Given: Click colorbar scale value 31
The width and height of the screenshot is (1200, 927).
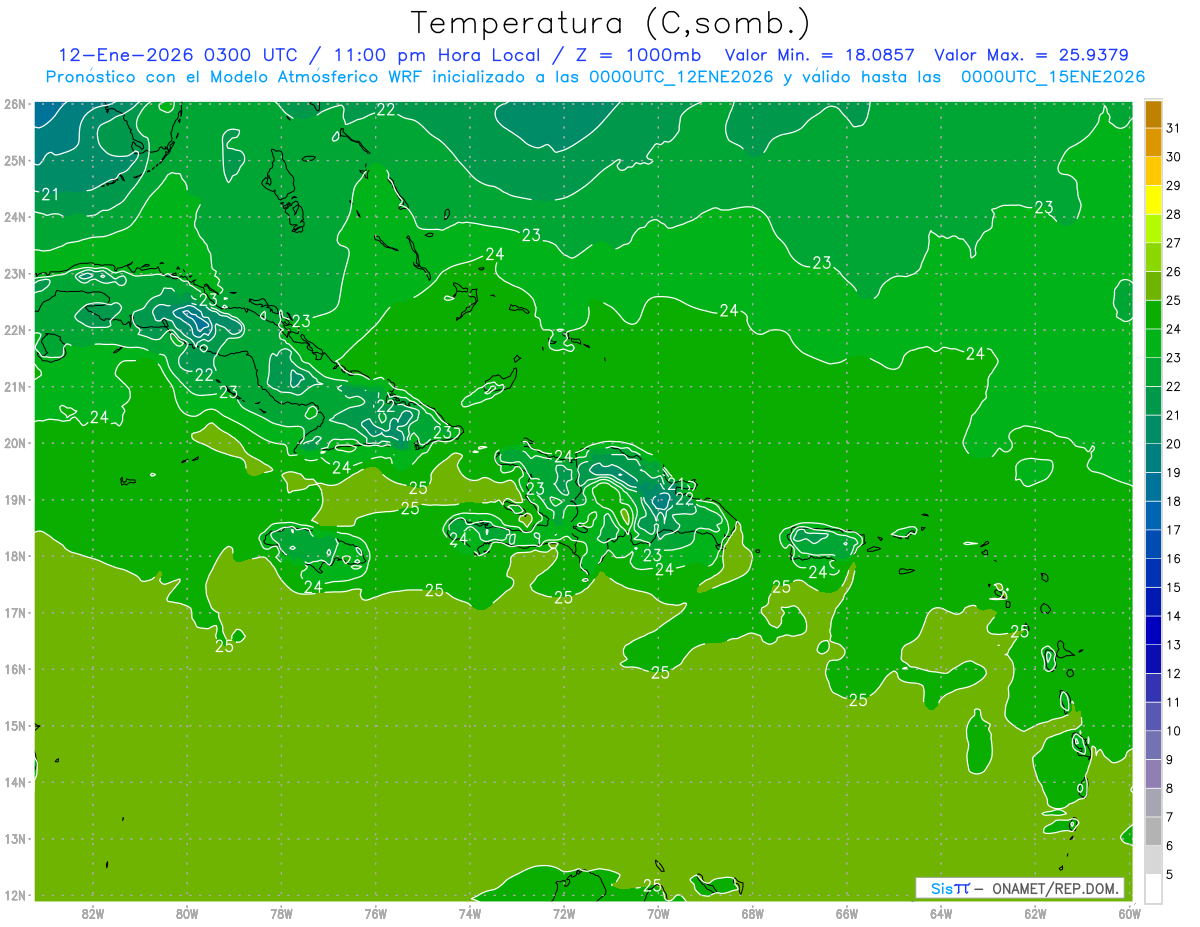Looking at the screenshot, I should 1174,128.
